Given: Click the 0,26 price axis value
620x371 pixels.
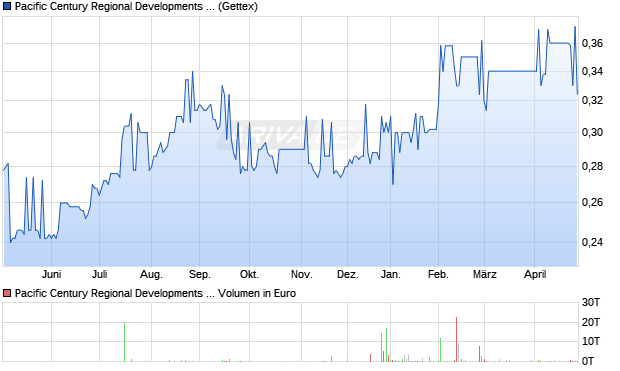Looking at the screenshot, I should coord(592,202).
